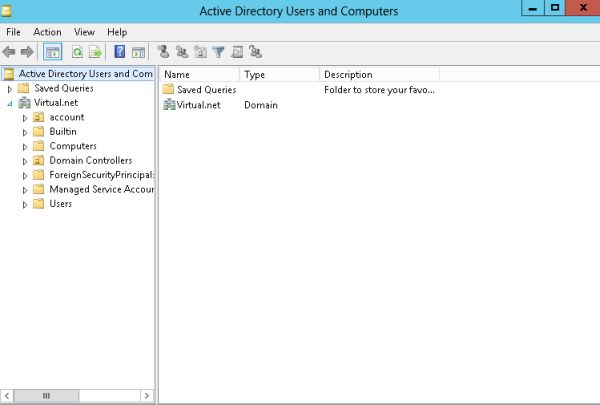The width and height of the screenshot is (600, 405).
Task: Select the Active Directory Users and Computers root label
Action: point(86,73)
